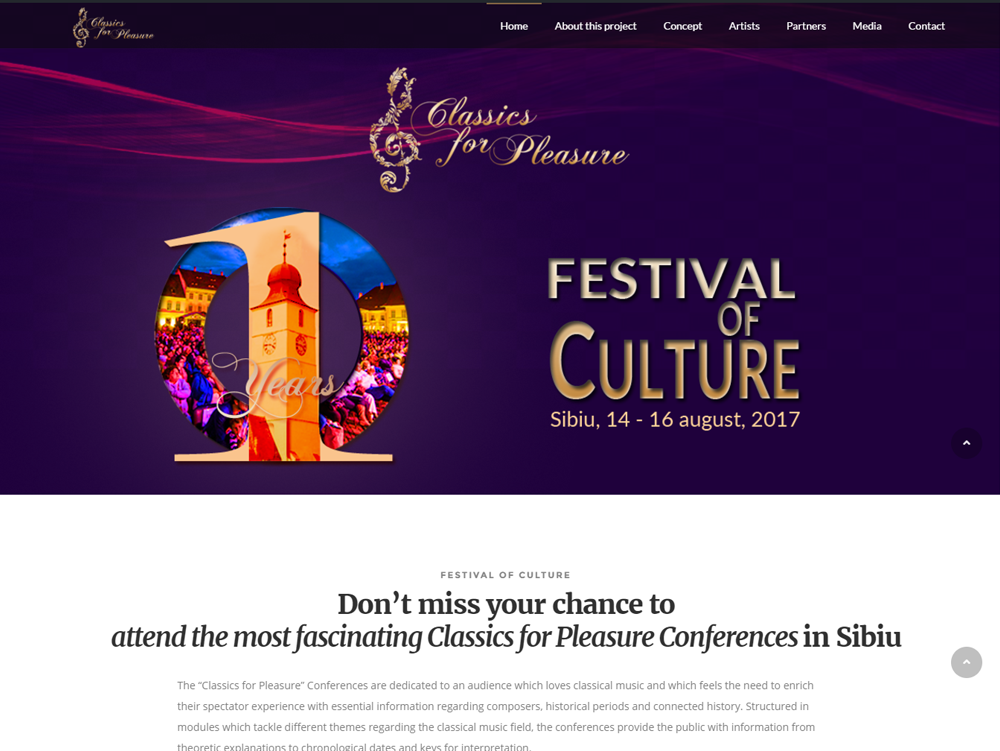Open the Home menu item
This screenshot has height=751, width=1000.
(514, 26)
